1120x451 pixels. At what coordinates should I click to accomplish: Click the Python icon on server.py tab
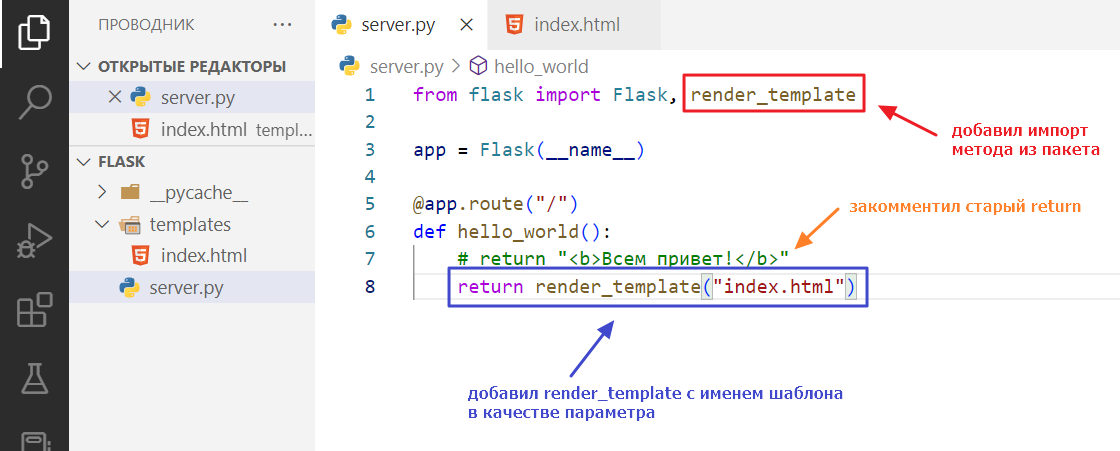pos(344,25)
